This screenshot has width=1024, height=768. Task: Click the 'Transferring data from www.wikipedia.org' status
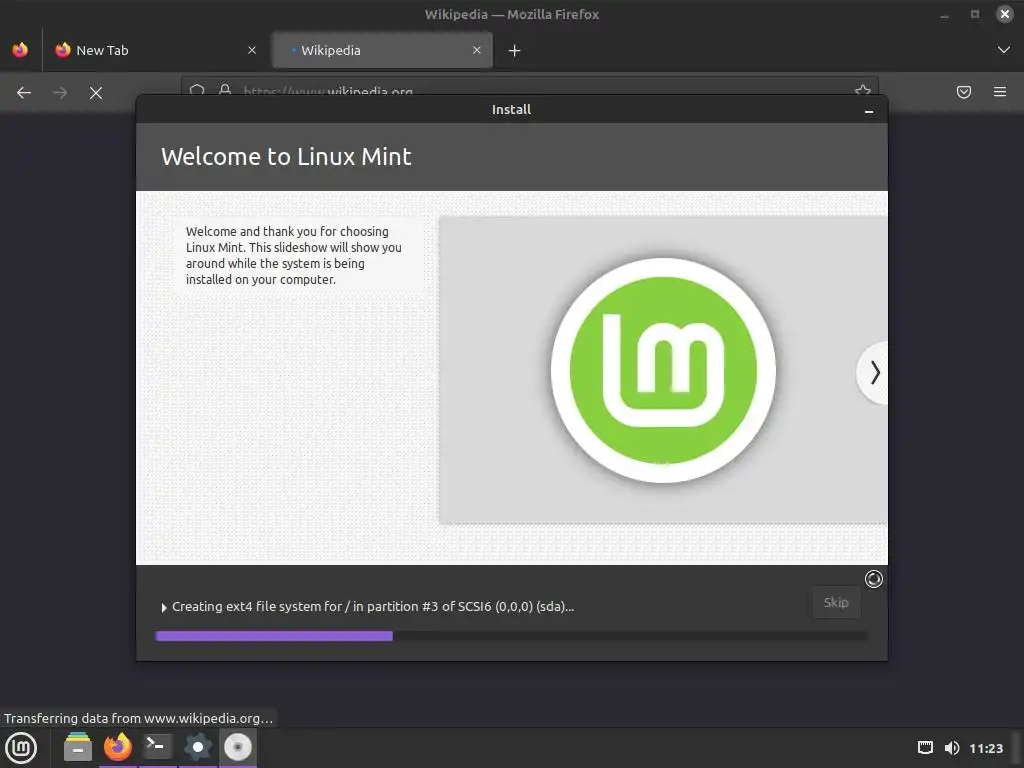tap(138, 718)
